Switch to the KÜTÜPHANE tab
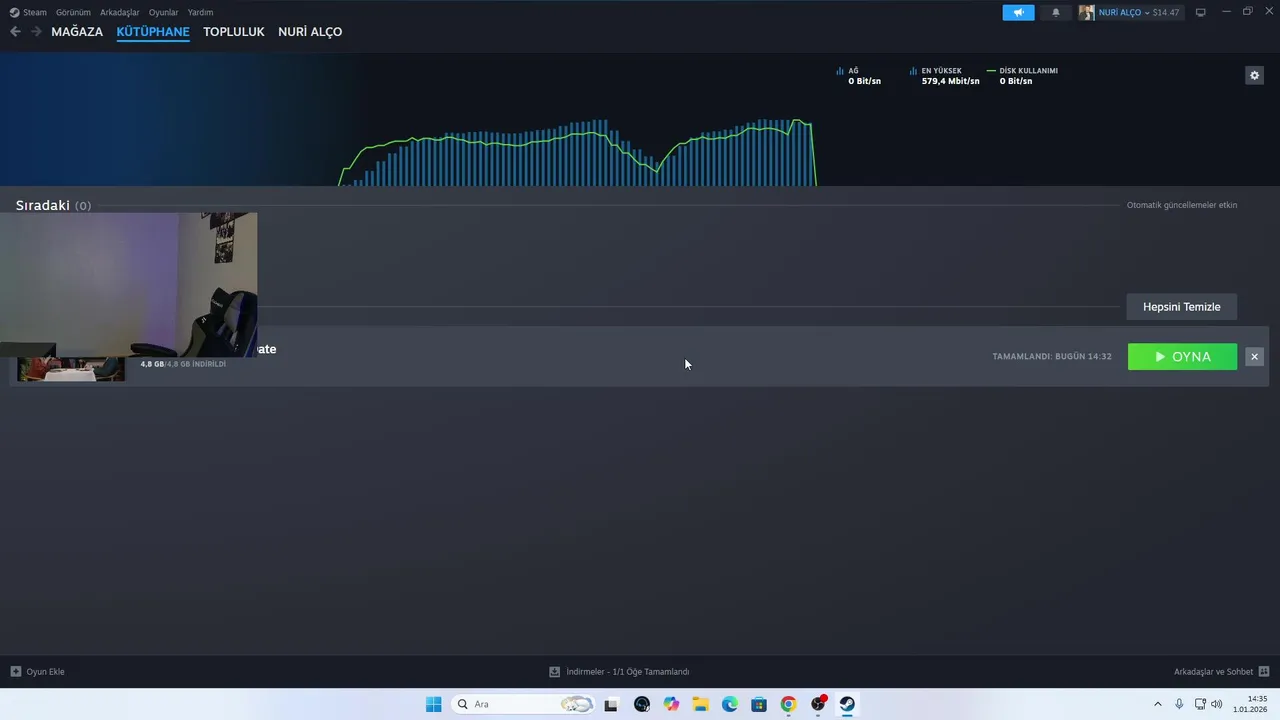This screenshot has width=1280, height=720. 153,32
